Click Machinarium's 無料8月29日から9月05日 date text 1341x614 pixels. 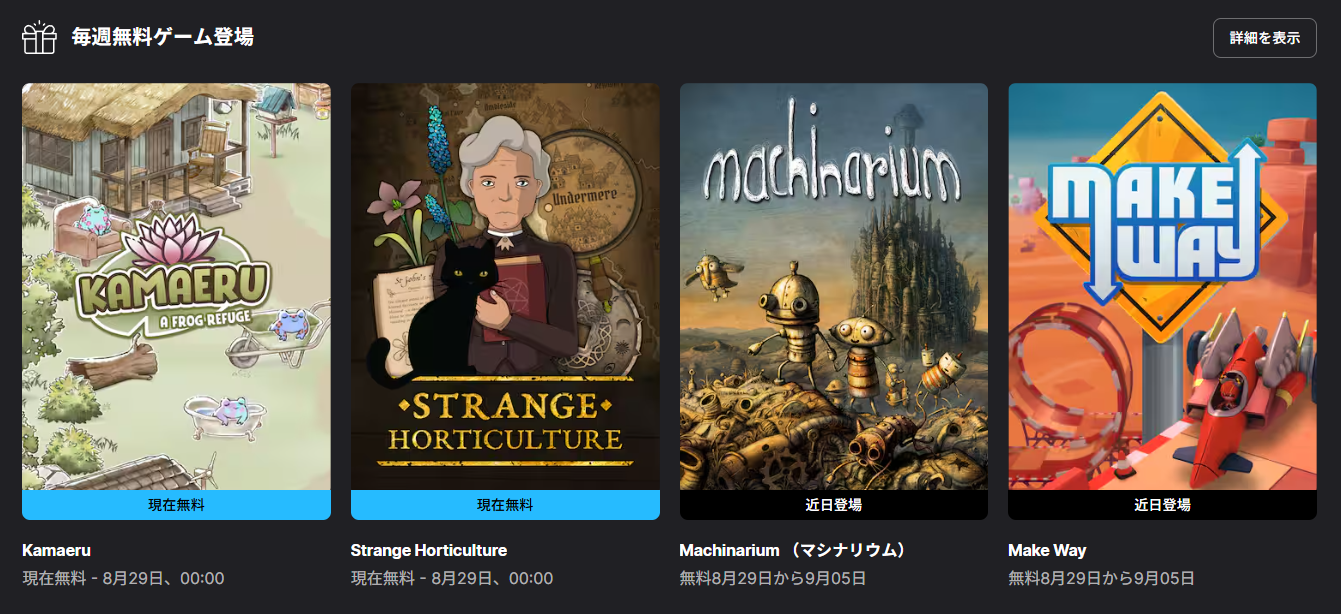773,578
